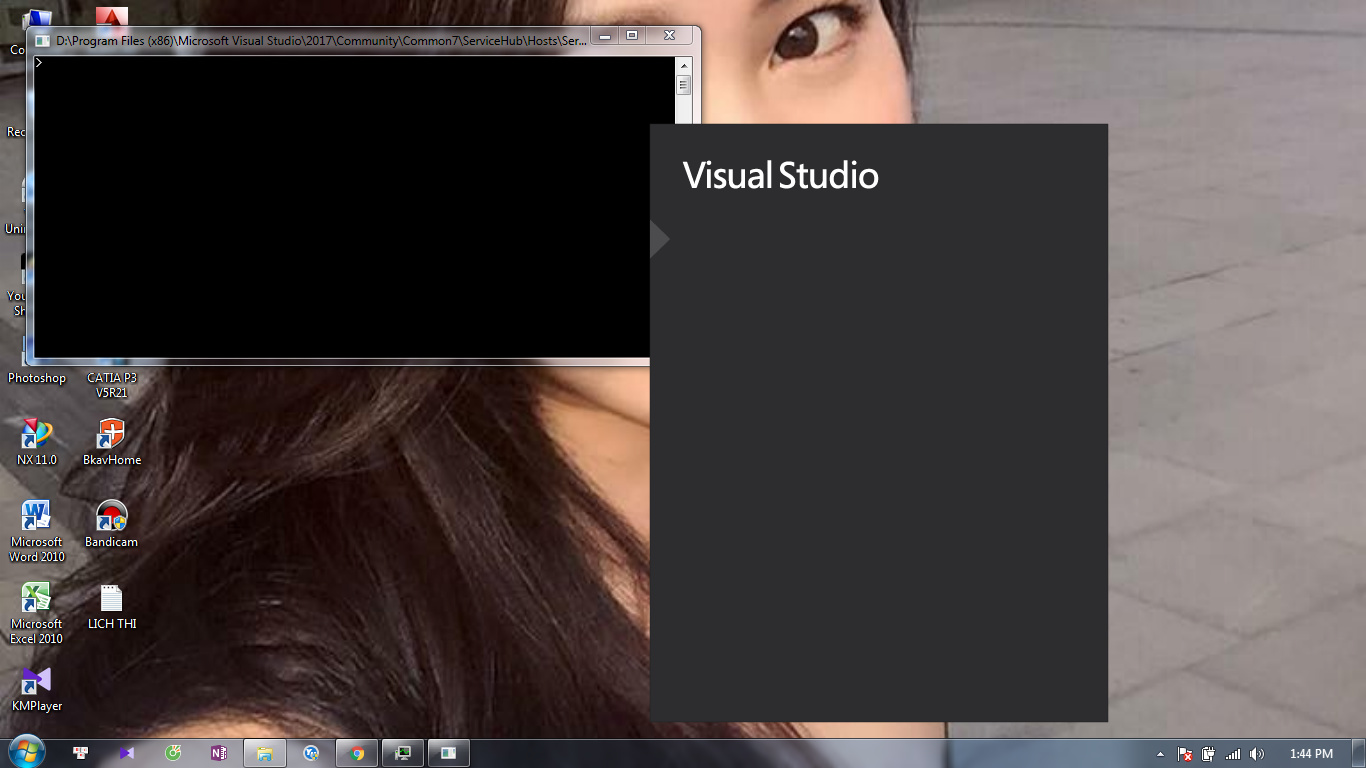Close the ServiceHub console window
Image resolution: width=1366 pixels, height=768 pixels.
pos(669,36)
